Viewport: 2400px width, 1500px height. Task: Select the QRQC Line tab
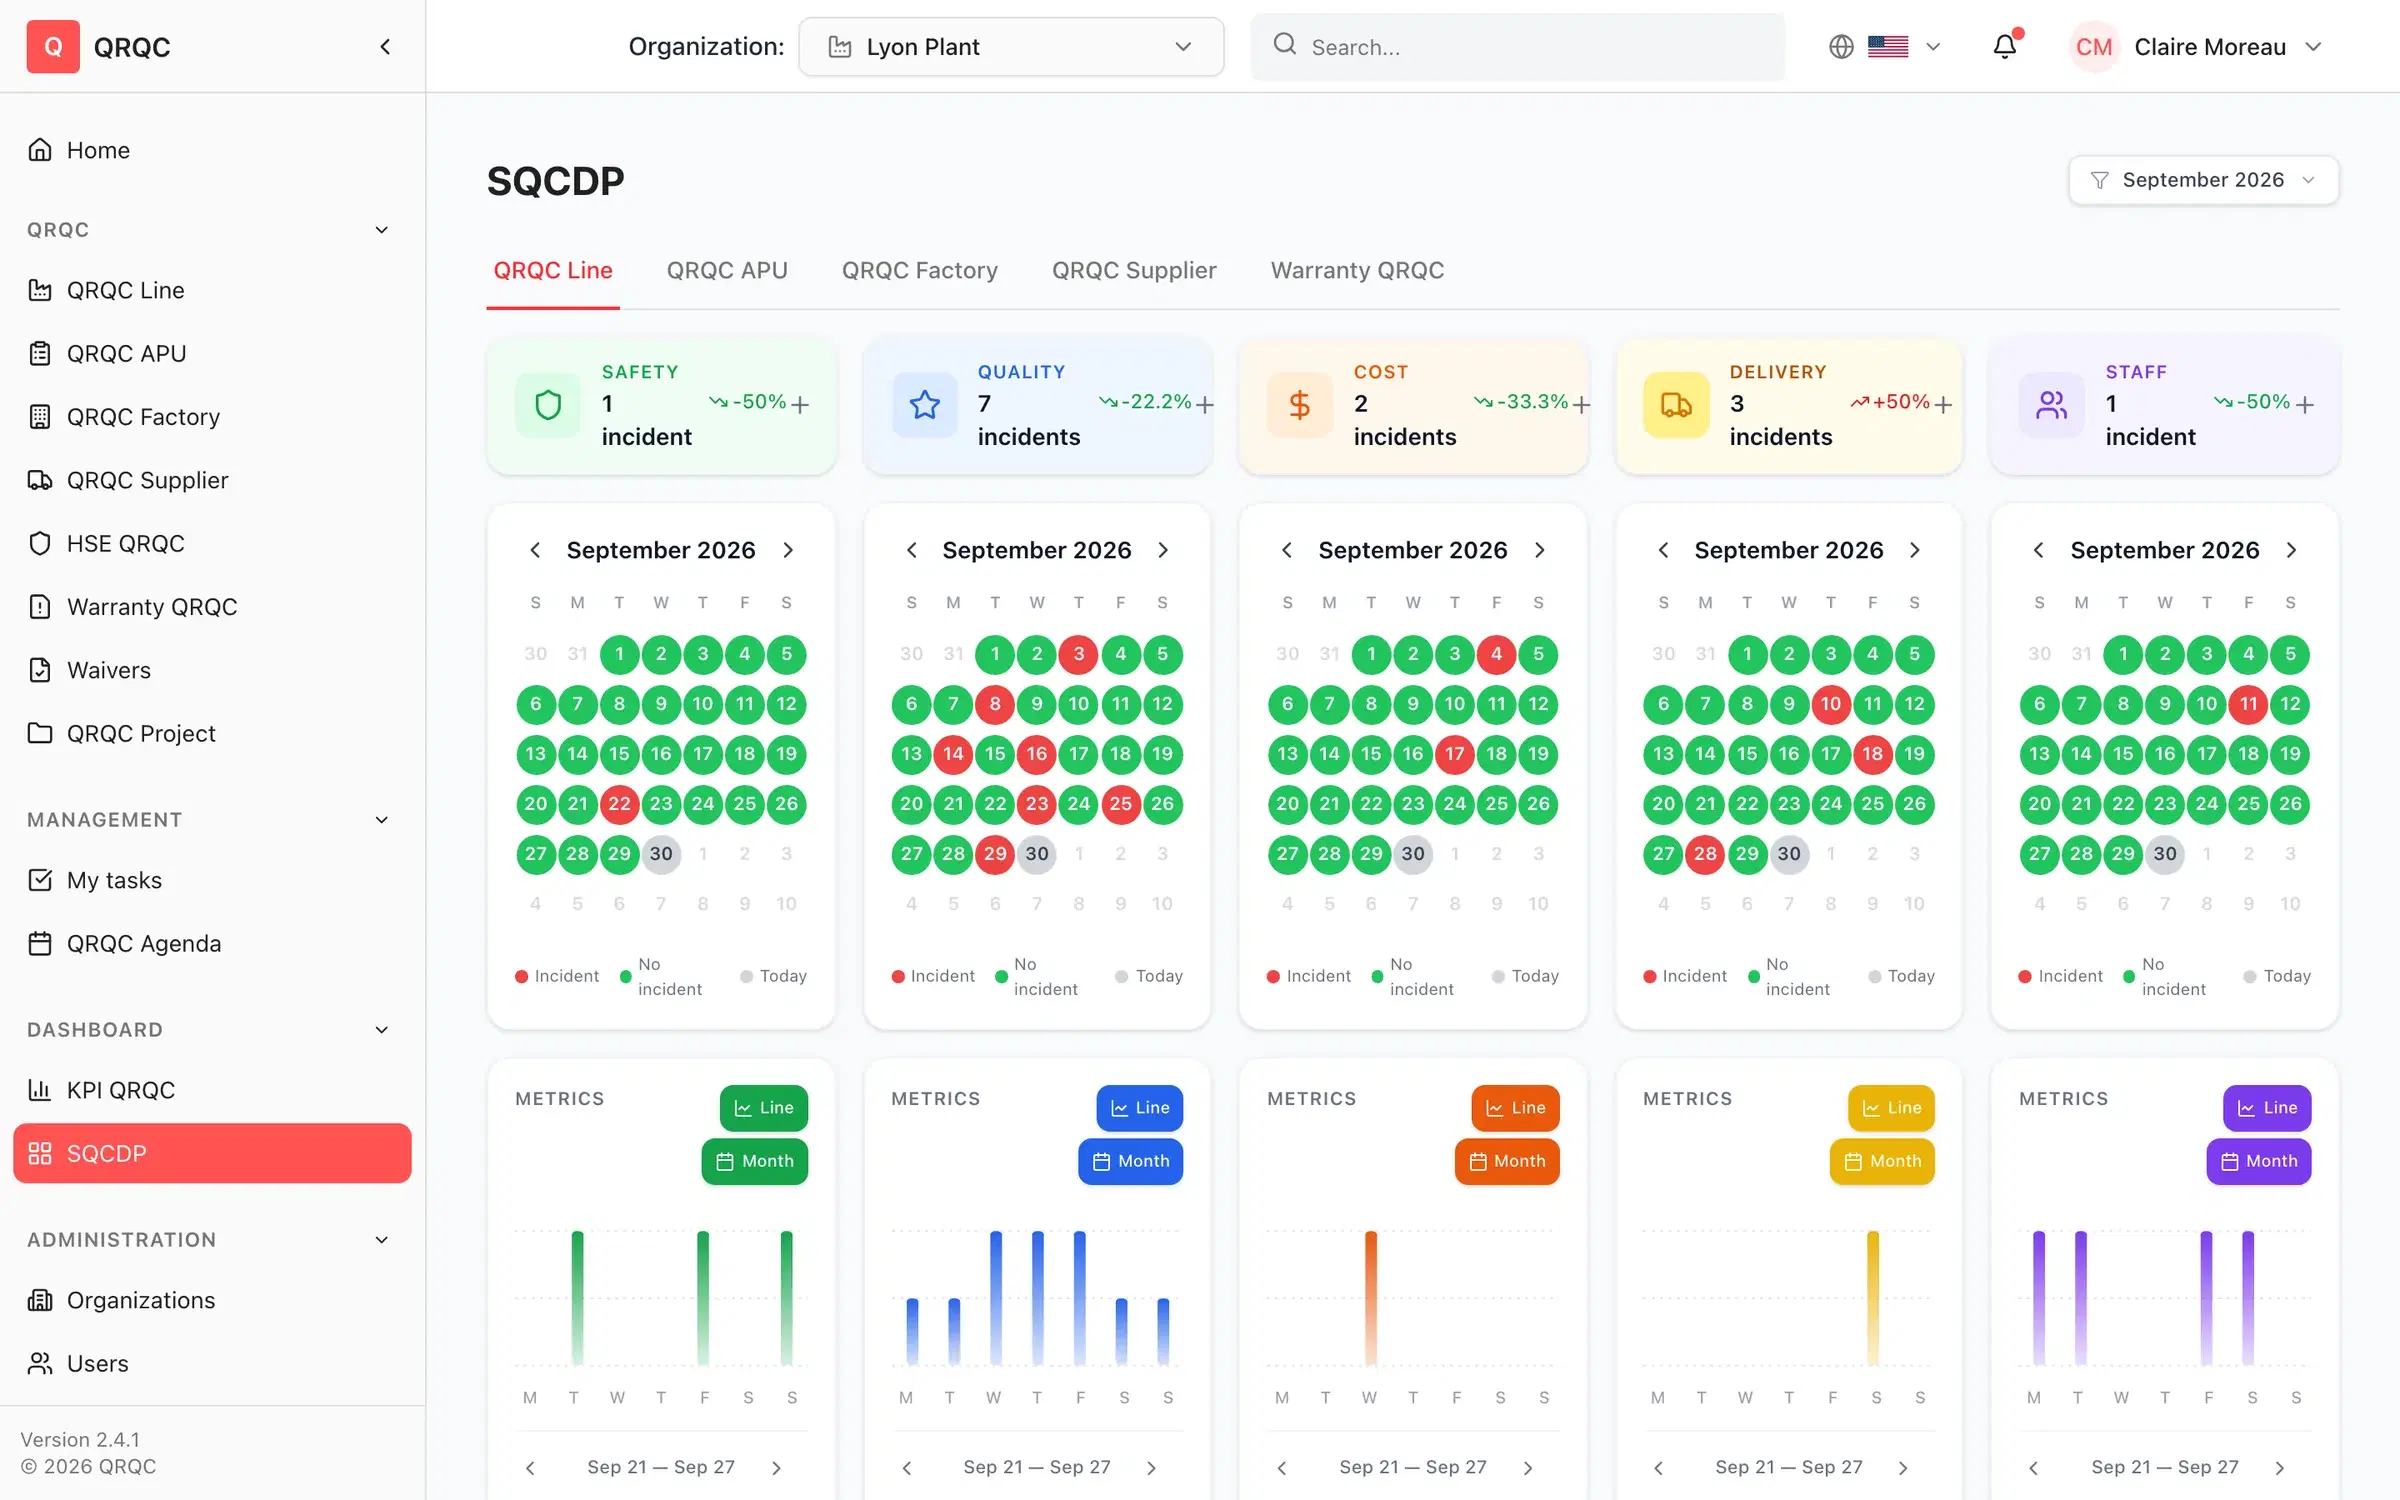click(x=553, y=271)
